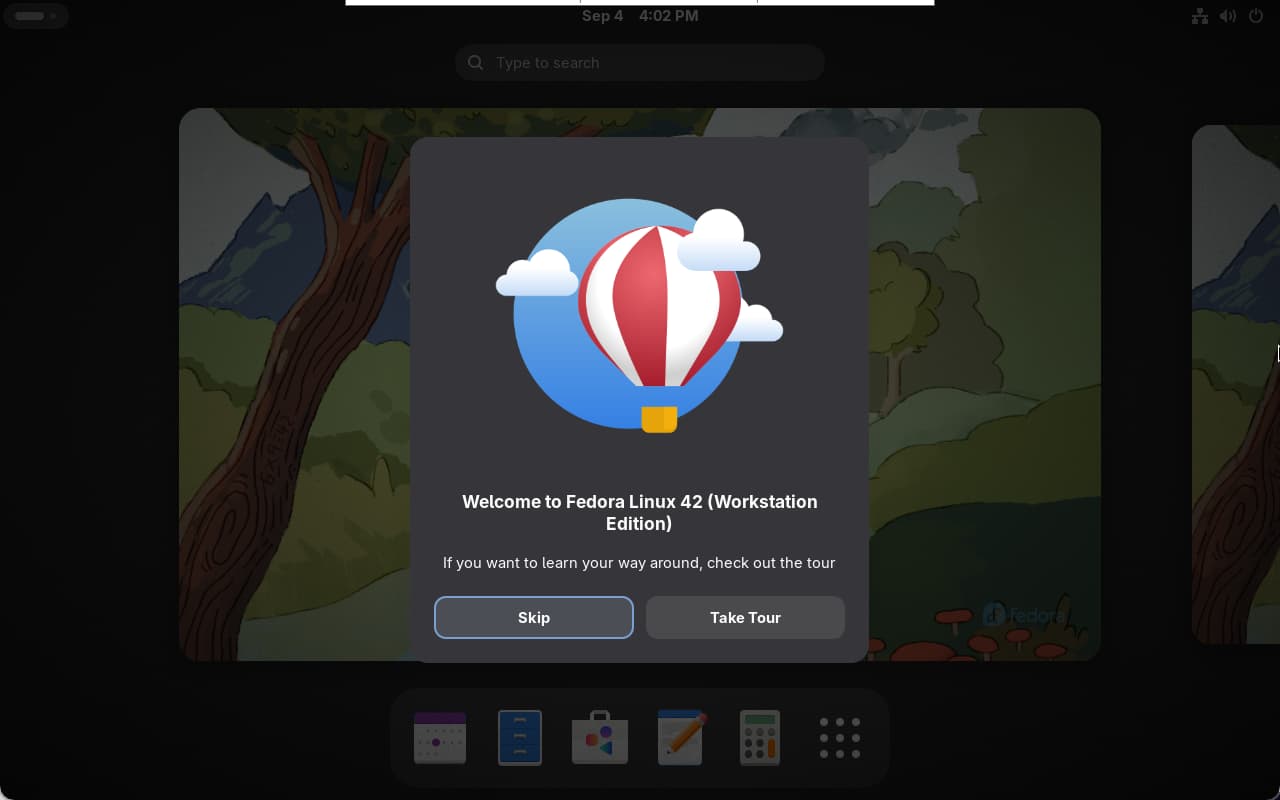Screen dimensions: 1280x800
Task: Open the Calendar app from the dock
Action: click(440, 738)
